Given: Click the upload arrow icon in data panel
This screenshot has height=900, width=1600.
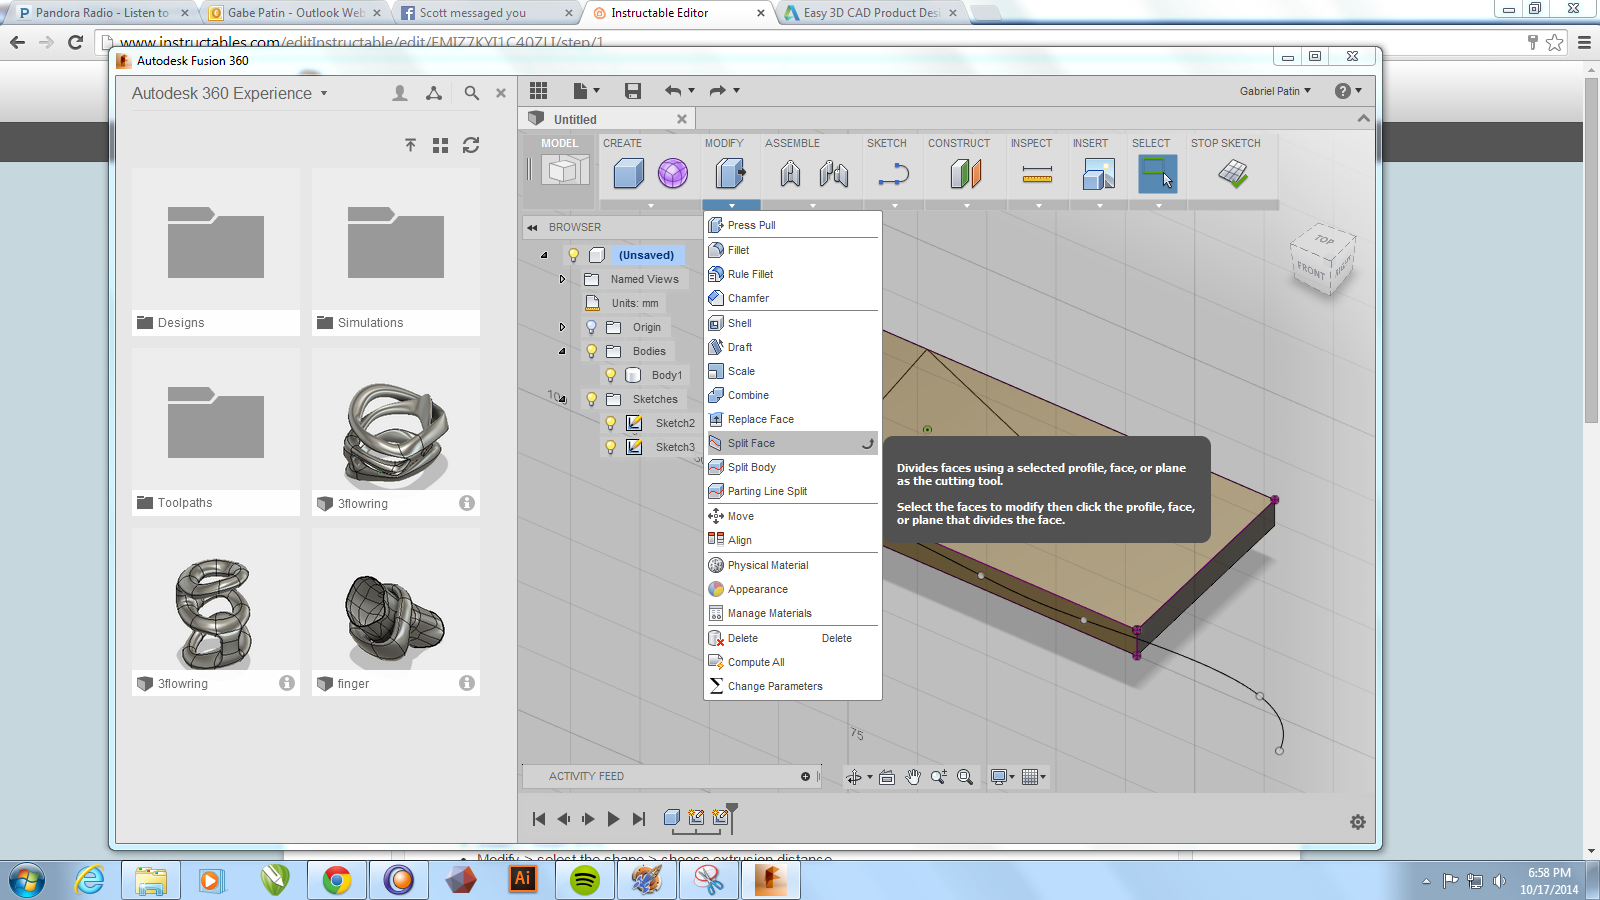Looking at the screenshot, I should [x=410, y=145].
